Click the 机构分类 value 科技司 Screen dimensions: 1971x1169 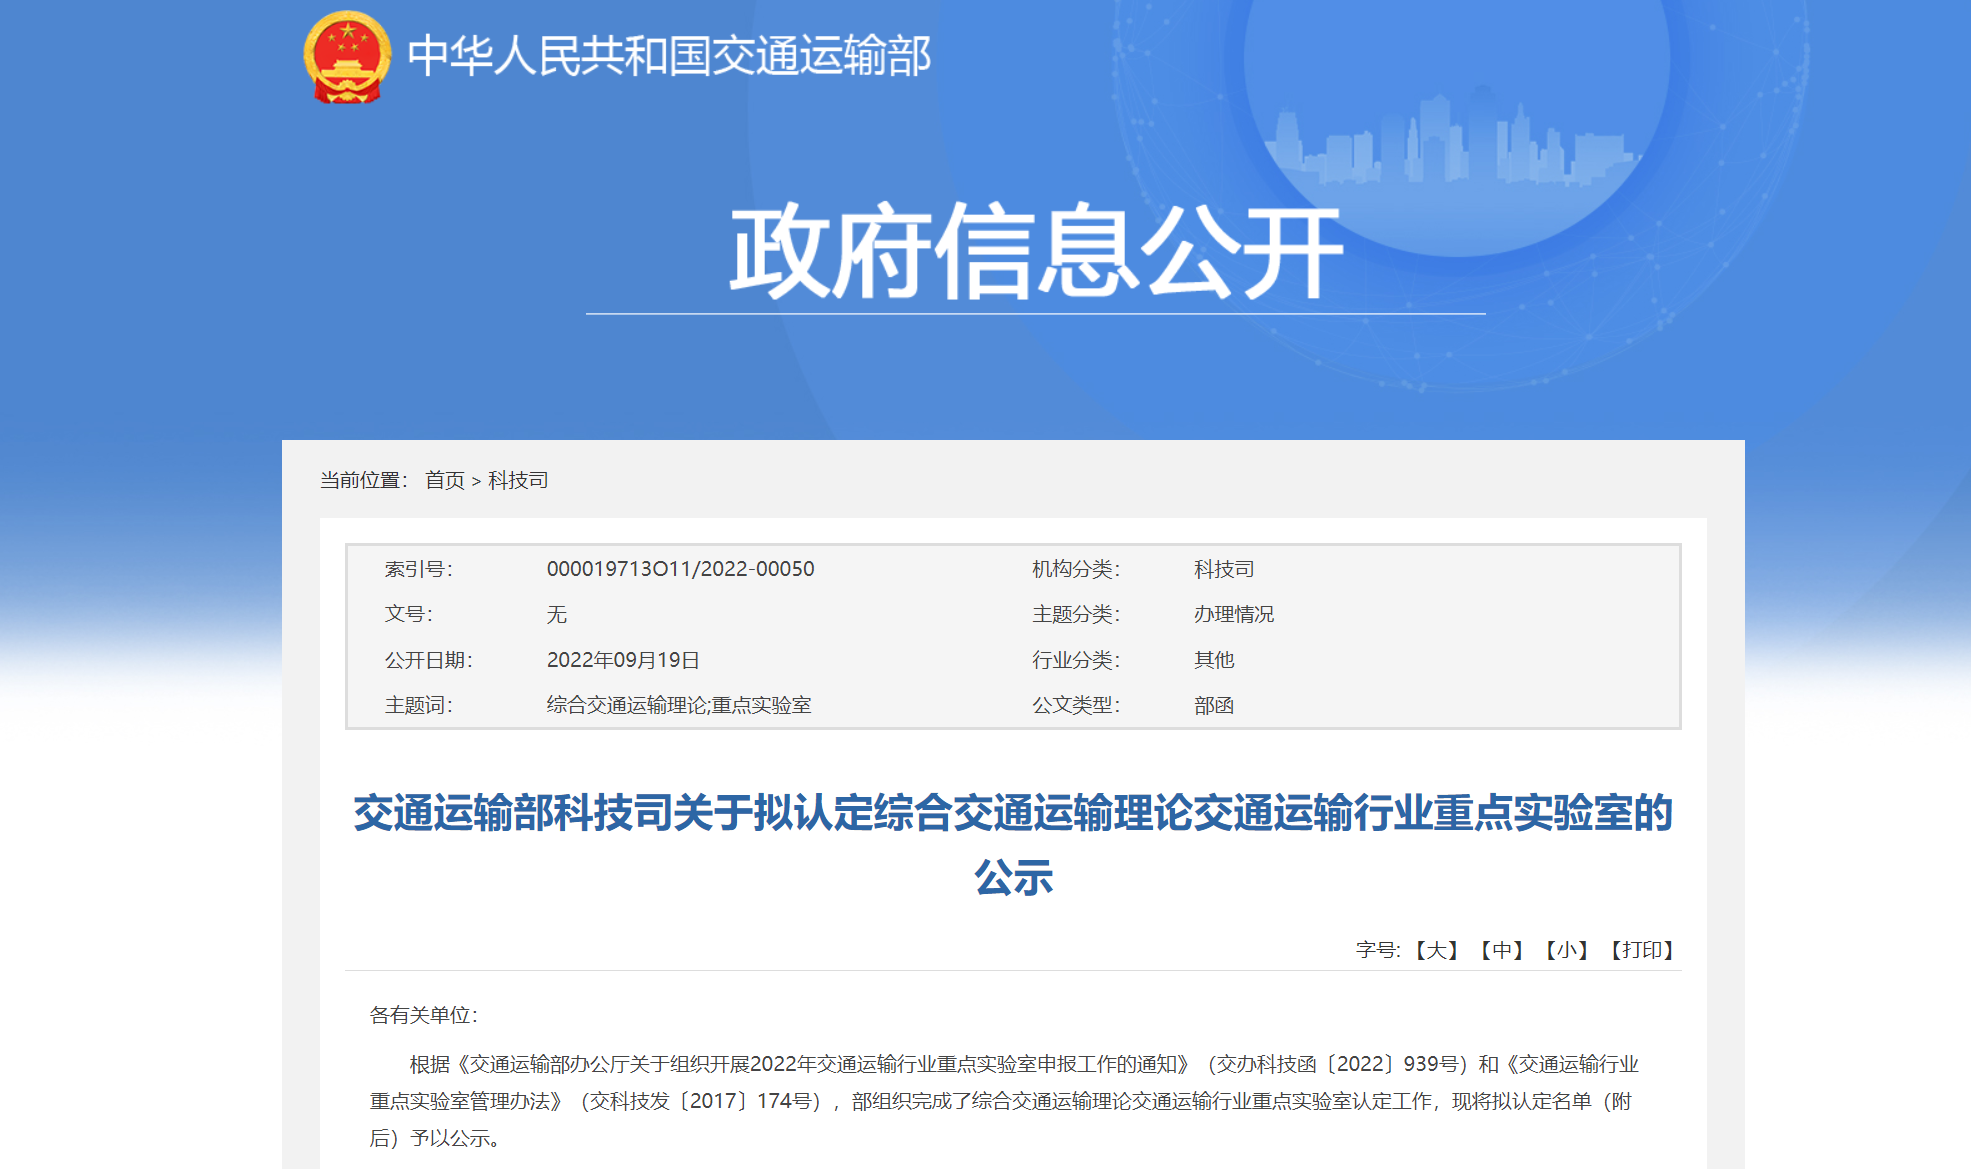click(x=1223, y=569)
